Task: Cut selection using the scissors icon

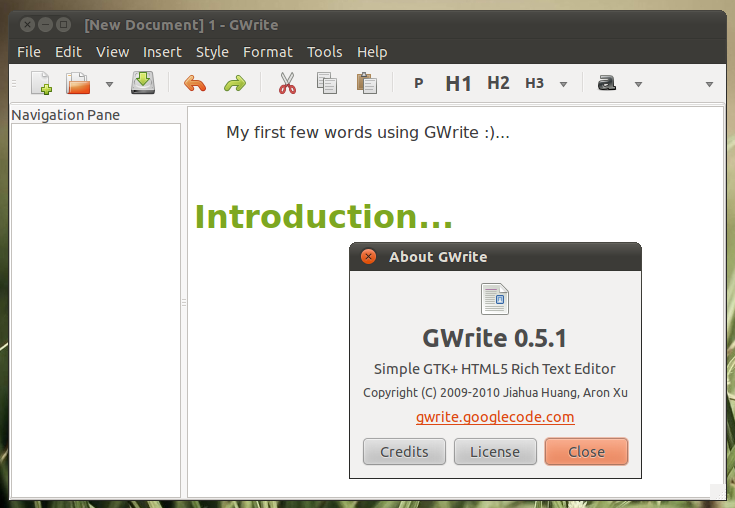Action: (x=287, y=83)
